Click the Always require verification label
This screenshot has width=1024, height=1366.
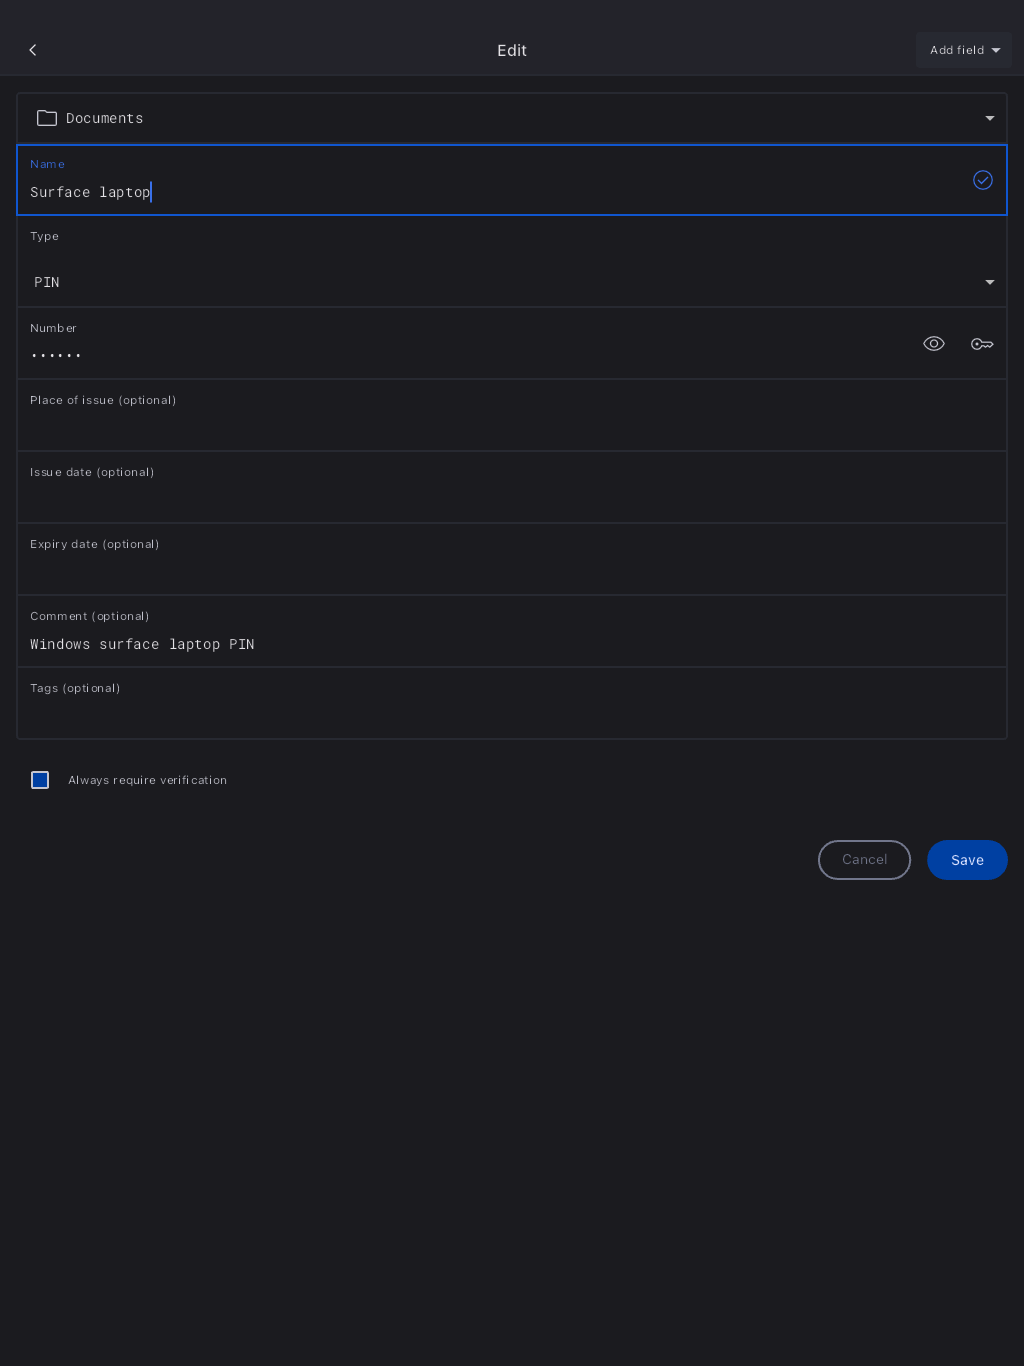(x=148, y=780)
